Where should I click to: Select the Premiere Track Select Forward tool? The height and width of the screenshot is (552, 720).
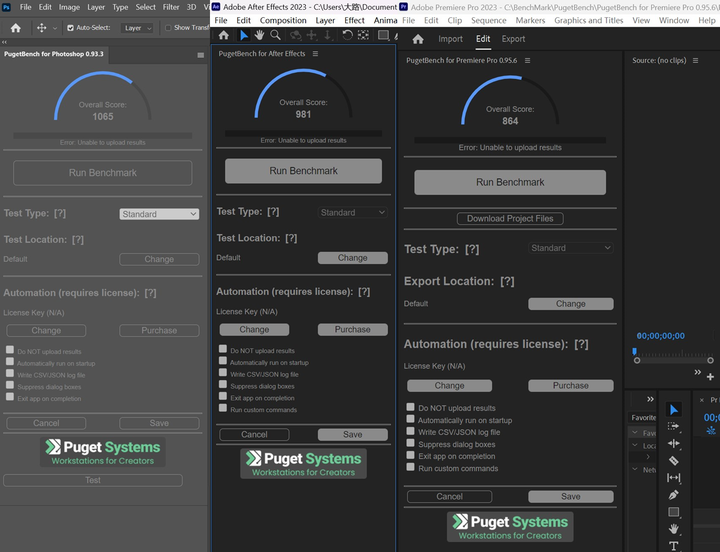[674, 427]
